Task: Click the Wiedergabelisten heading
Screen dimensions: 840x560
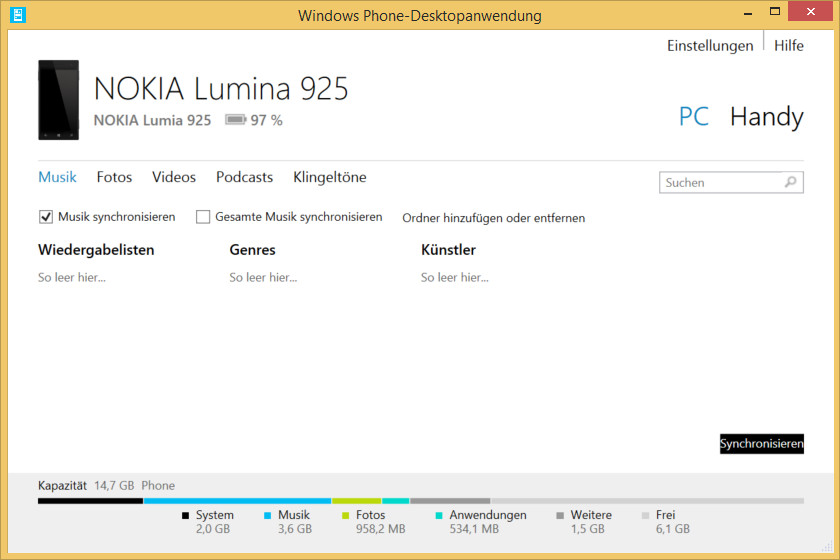Action: [x=96, y=250]
